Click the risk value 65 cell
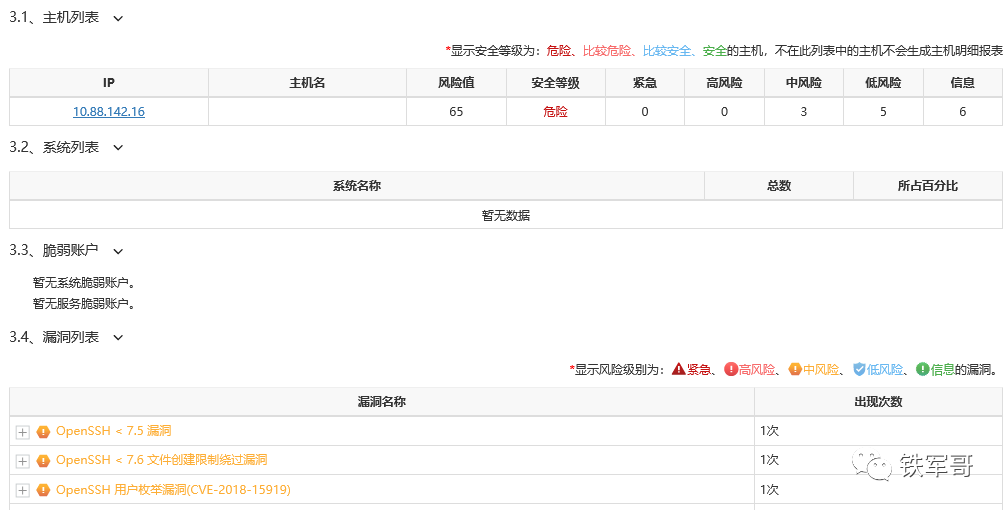Screen dimensions: 1006x510 tap(456, 112)
